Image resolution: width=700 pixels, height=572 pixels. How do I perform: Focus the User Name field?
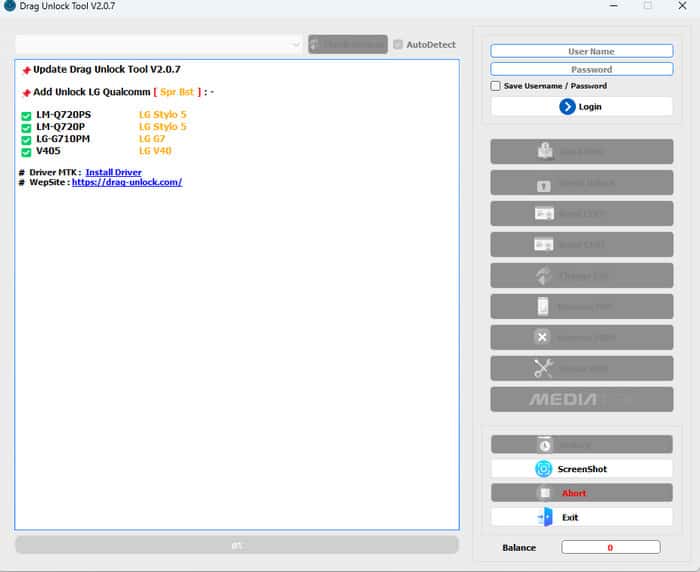pos(582,51)
